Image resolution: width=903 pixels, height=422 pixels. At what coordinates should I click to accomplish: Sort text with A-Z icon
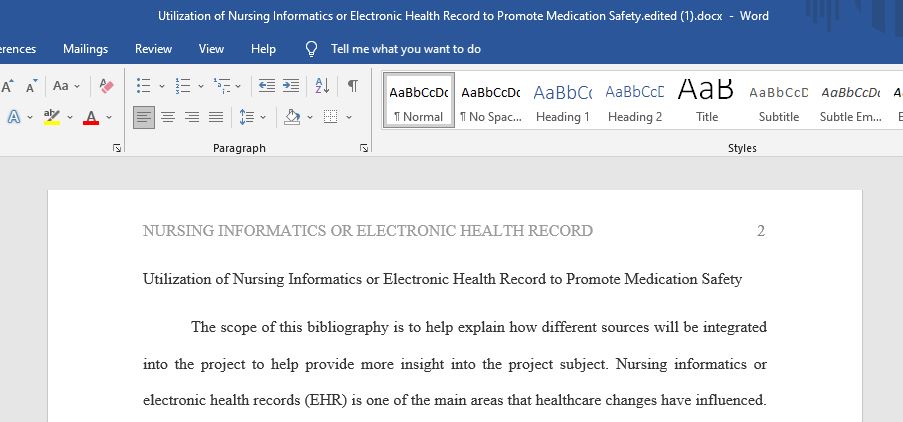pos(322,86)
